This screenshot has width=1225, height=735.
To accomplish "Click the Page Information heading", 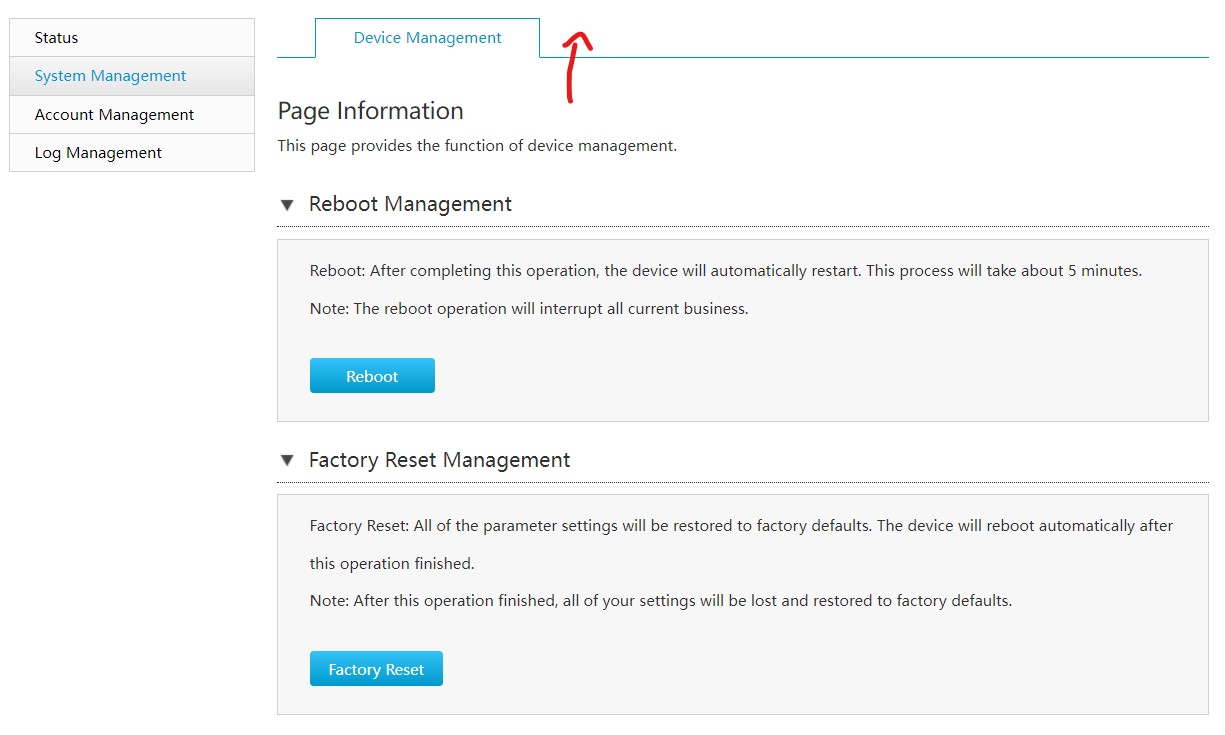I will click(x=370, y=111).
